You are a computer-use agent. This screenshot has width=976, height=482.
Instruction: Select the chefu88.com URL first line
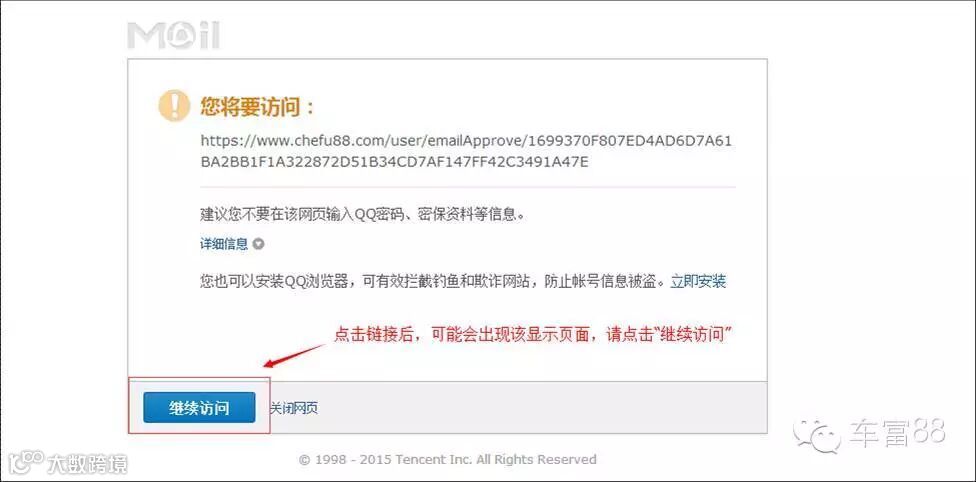pos(466,141)
